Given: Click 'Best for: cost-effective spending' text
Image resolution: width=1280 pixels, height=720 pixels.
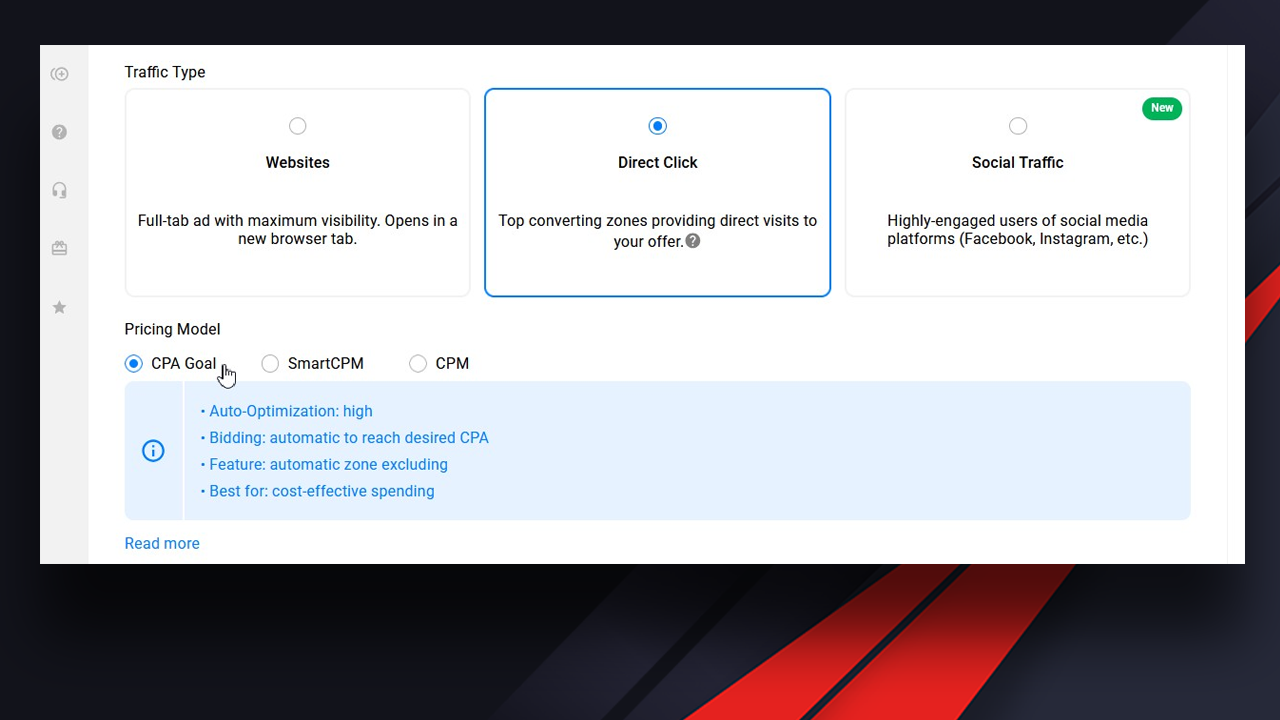Looking at the screenshot, I should [x=322, y=491].
